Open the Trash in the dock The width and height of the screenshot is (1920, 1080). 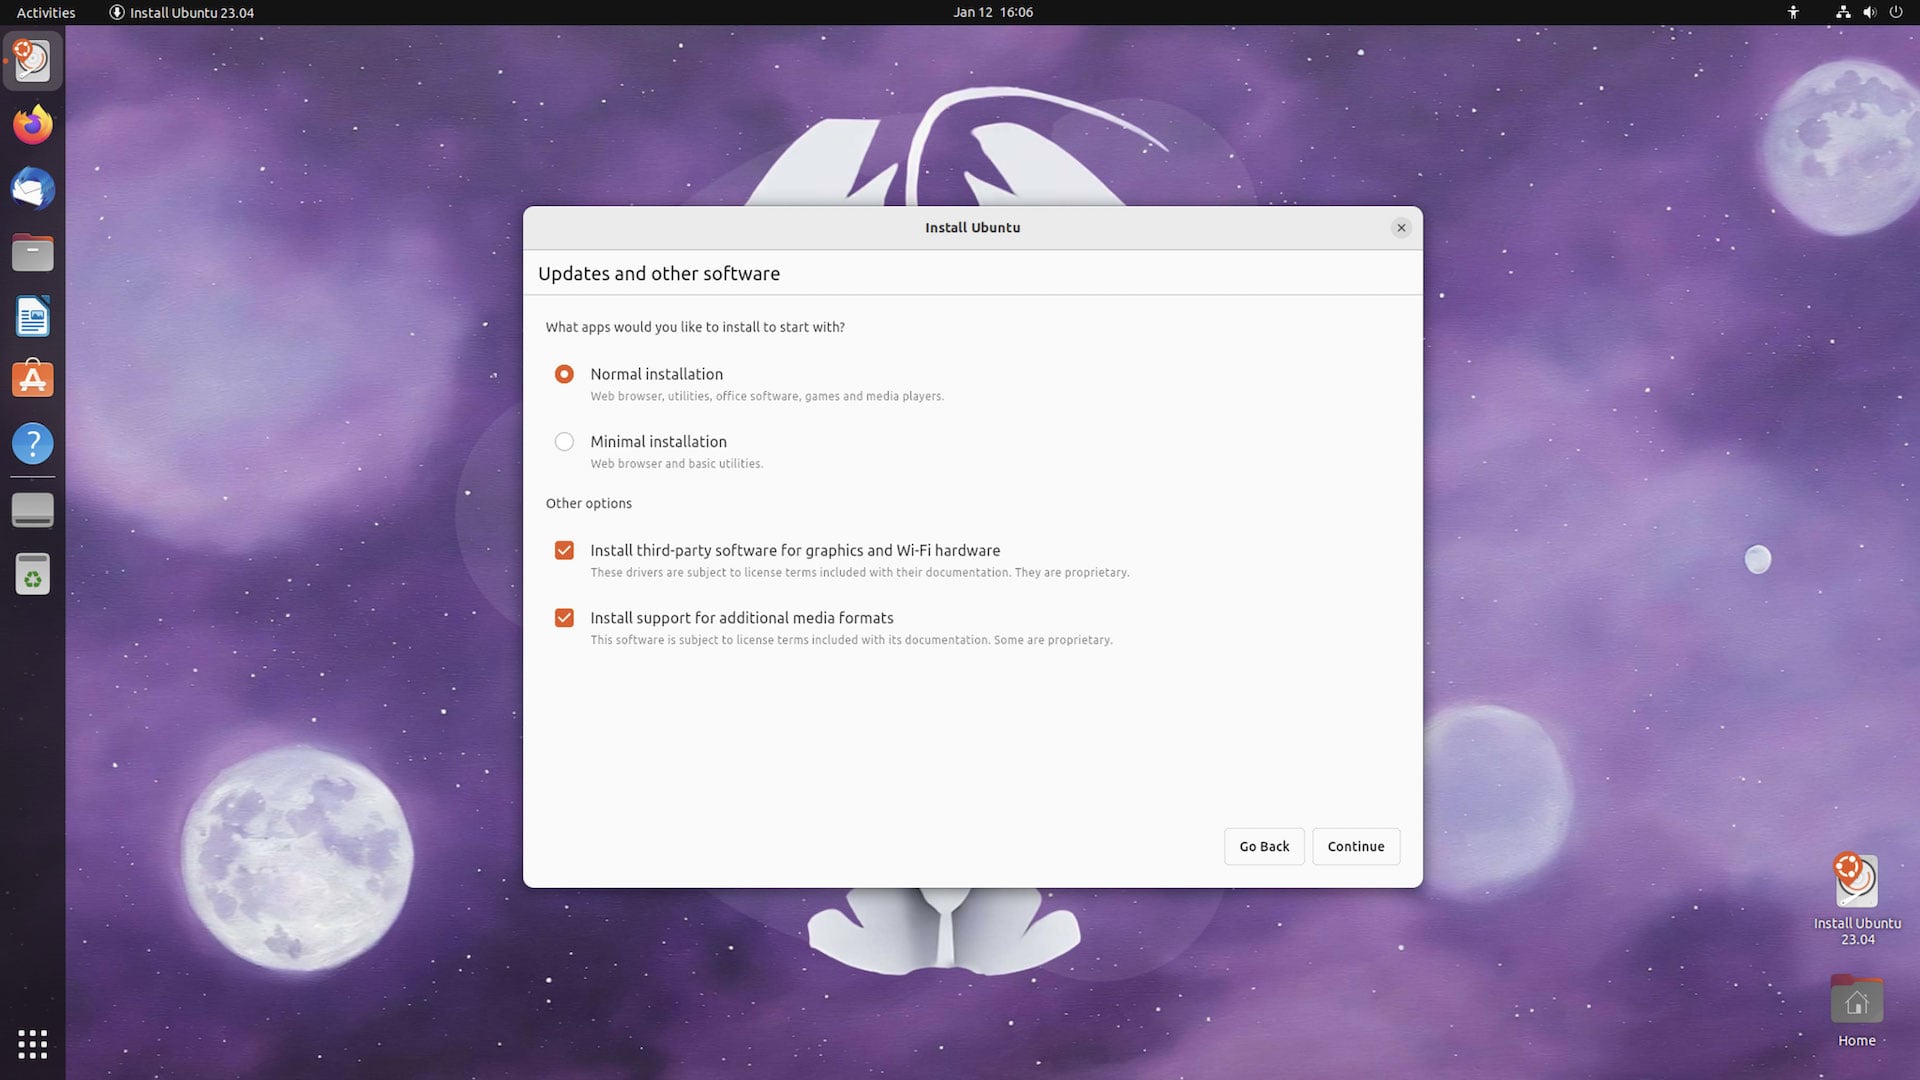point(33,574)
